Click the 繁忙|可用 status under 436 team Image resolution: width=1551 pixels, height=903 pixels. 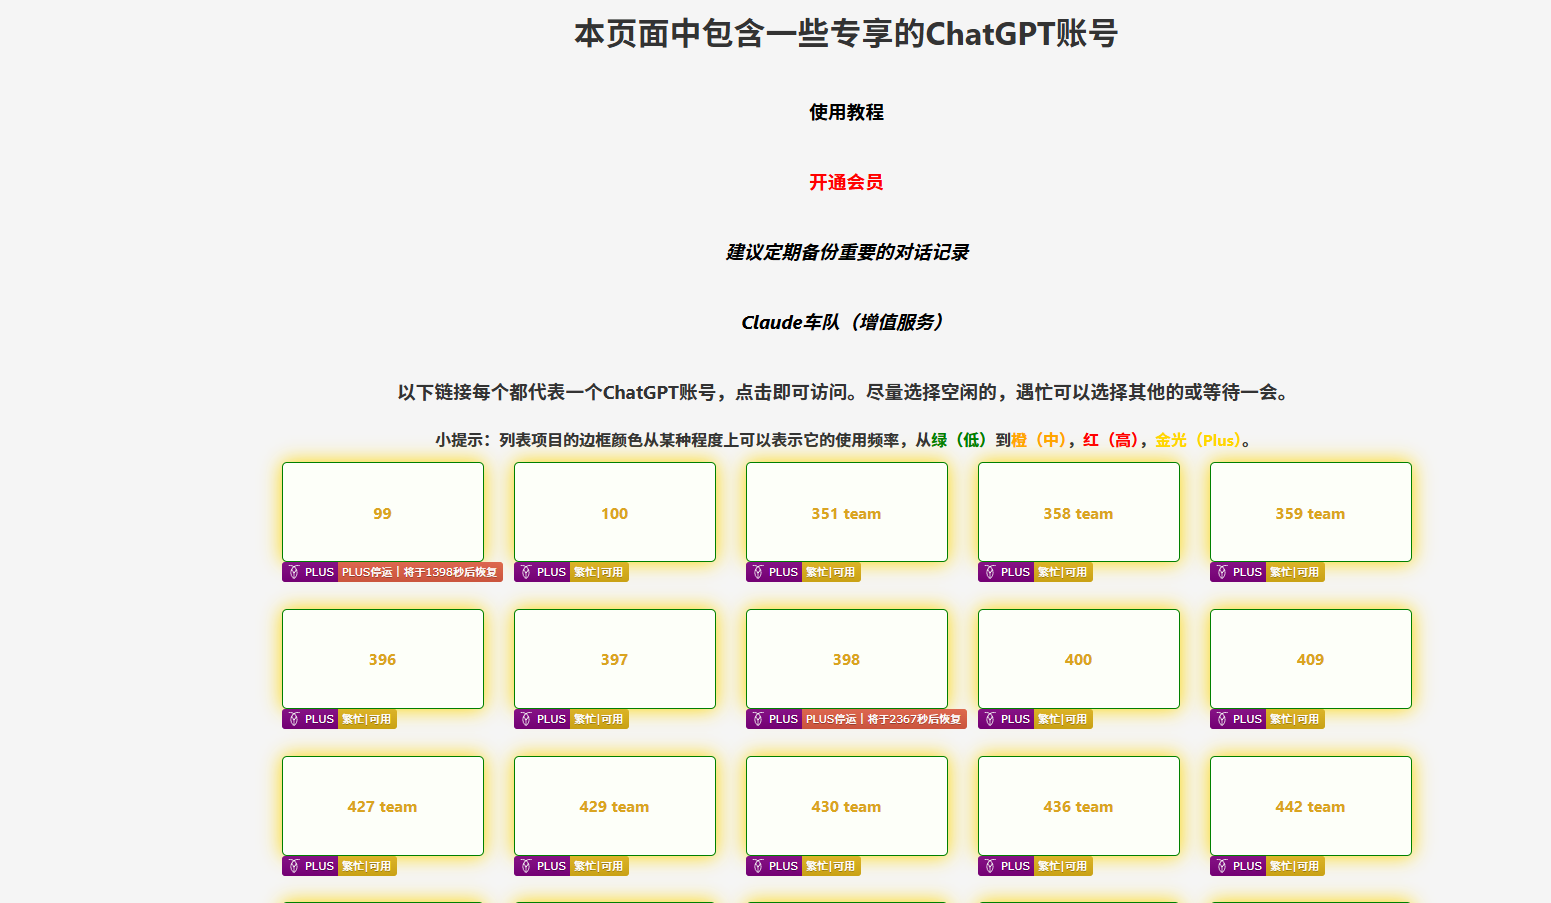(x=1063, y=866)
